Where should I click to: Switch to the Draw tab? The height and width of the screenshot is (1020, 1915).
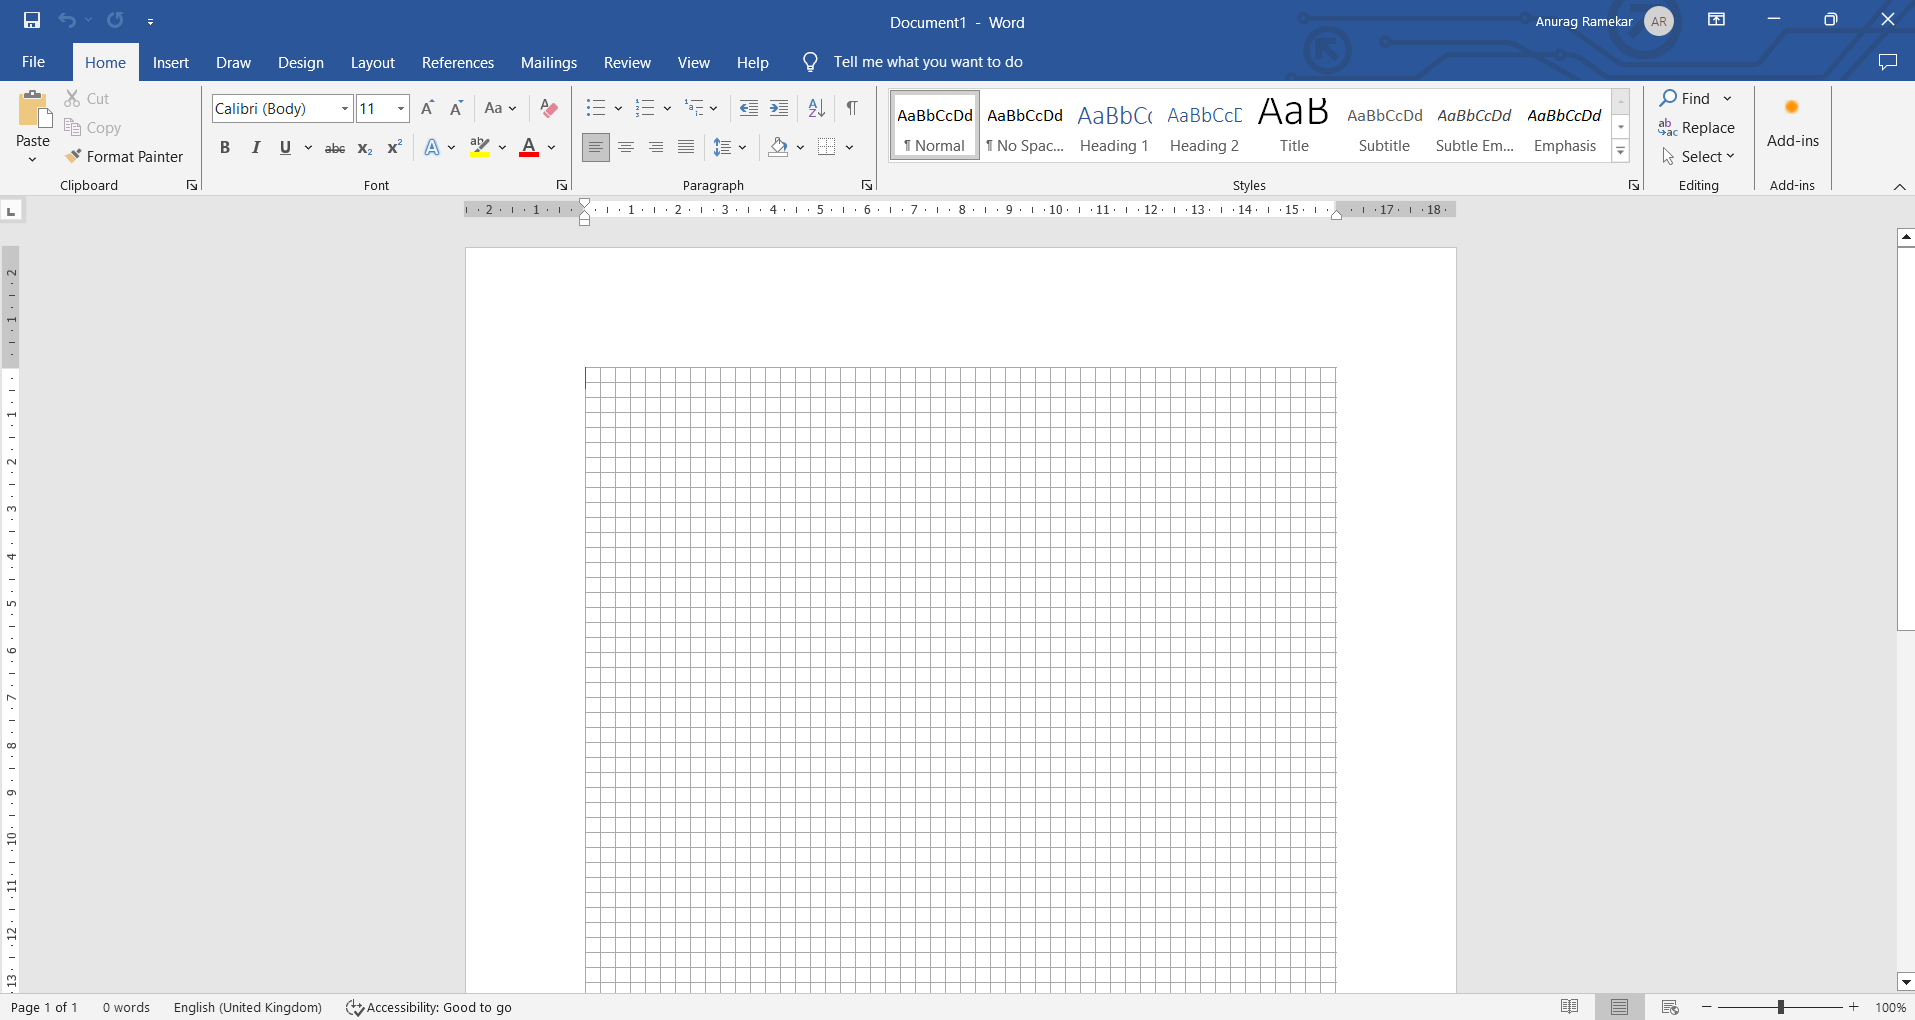click(233, 62)
